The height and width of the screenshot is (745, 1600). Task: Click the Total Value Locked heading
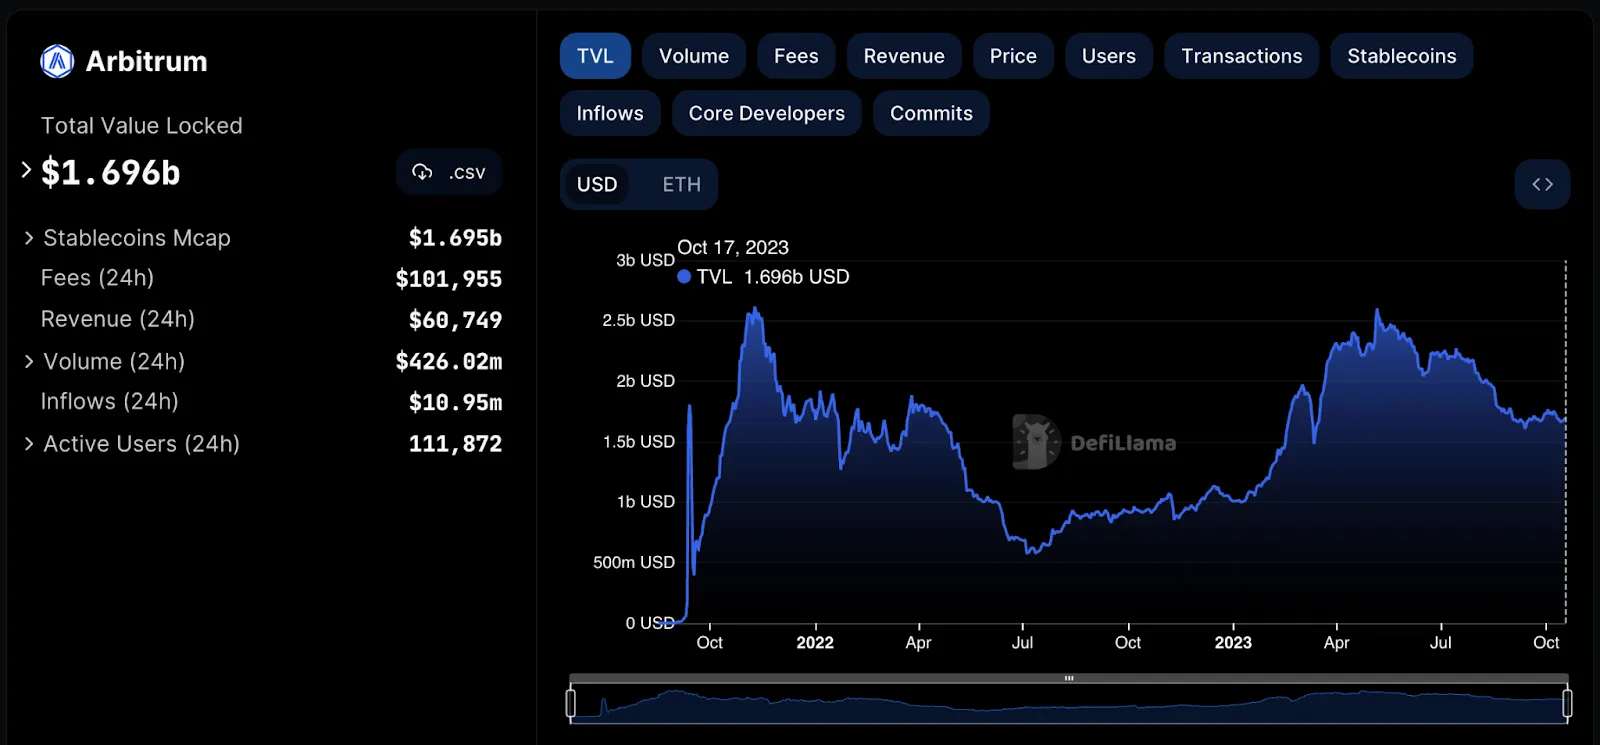(x=142, y=126)
